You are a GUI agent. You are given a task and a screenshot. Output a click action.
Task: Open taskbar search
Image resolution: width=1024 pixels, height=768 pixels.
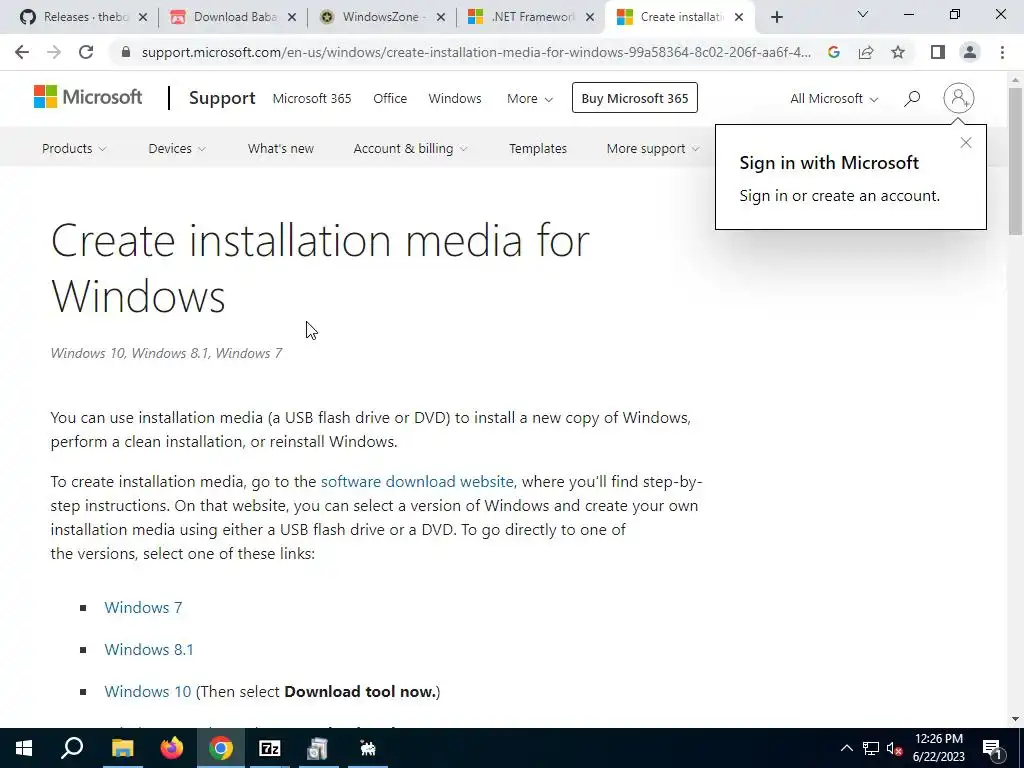pos(72,748)
